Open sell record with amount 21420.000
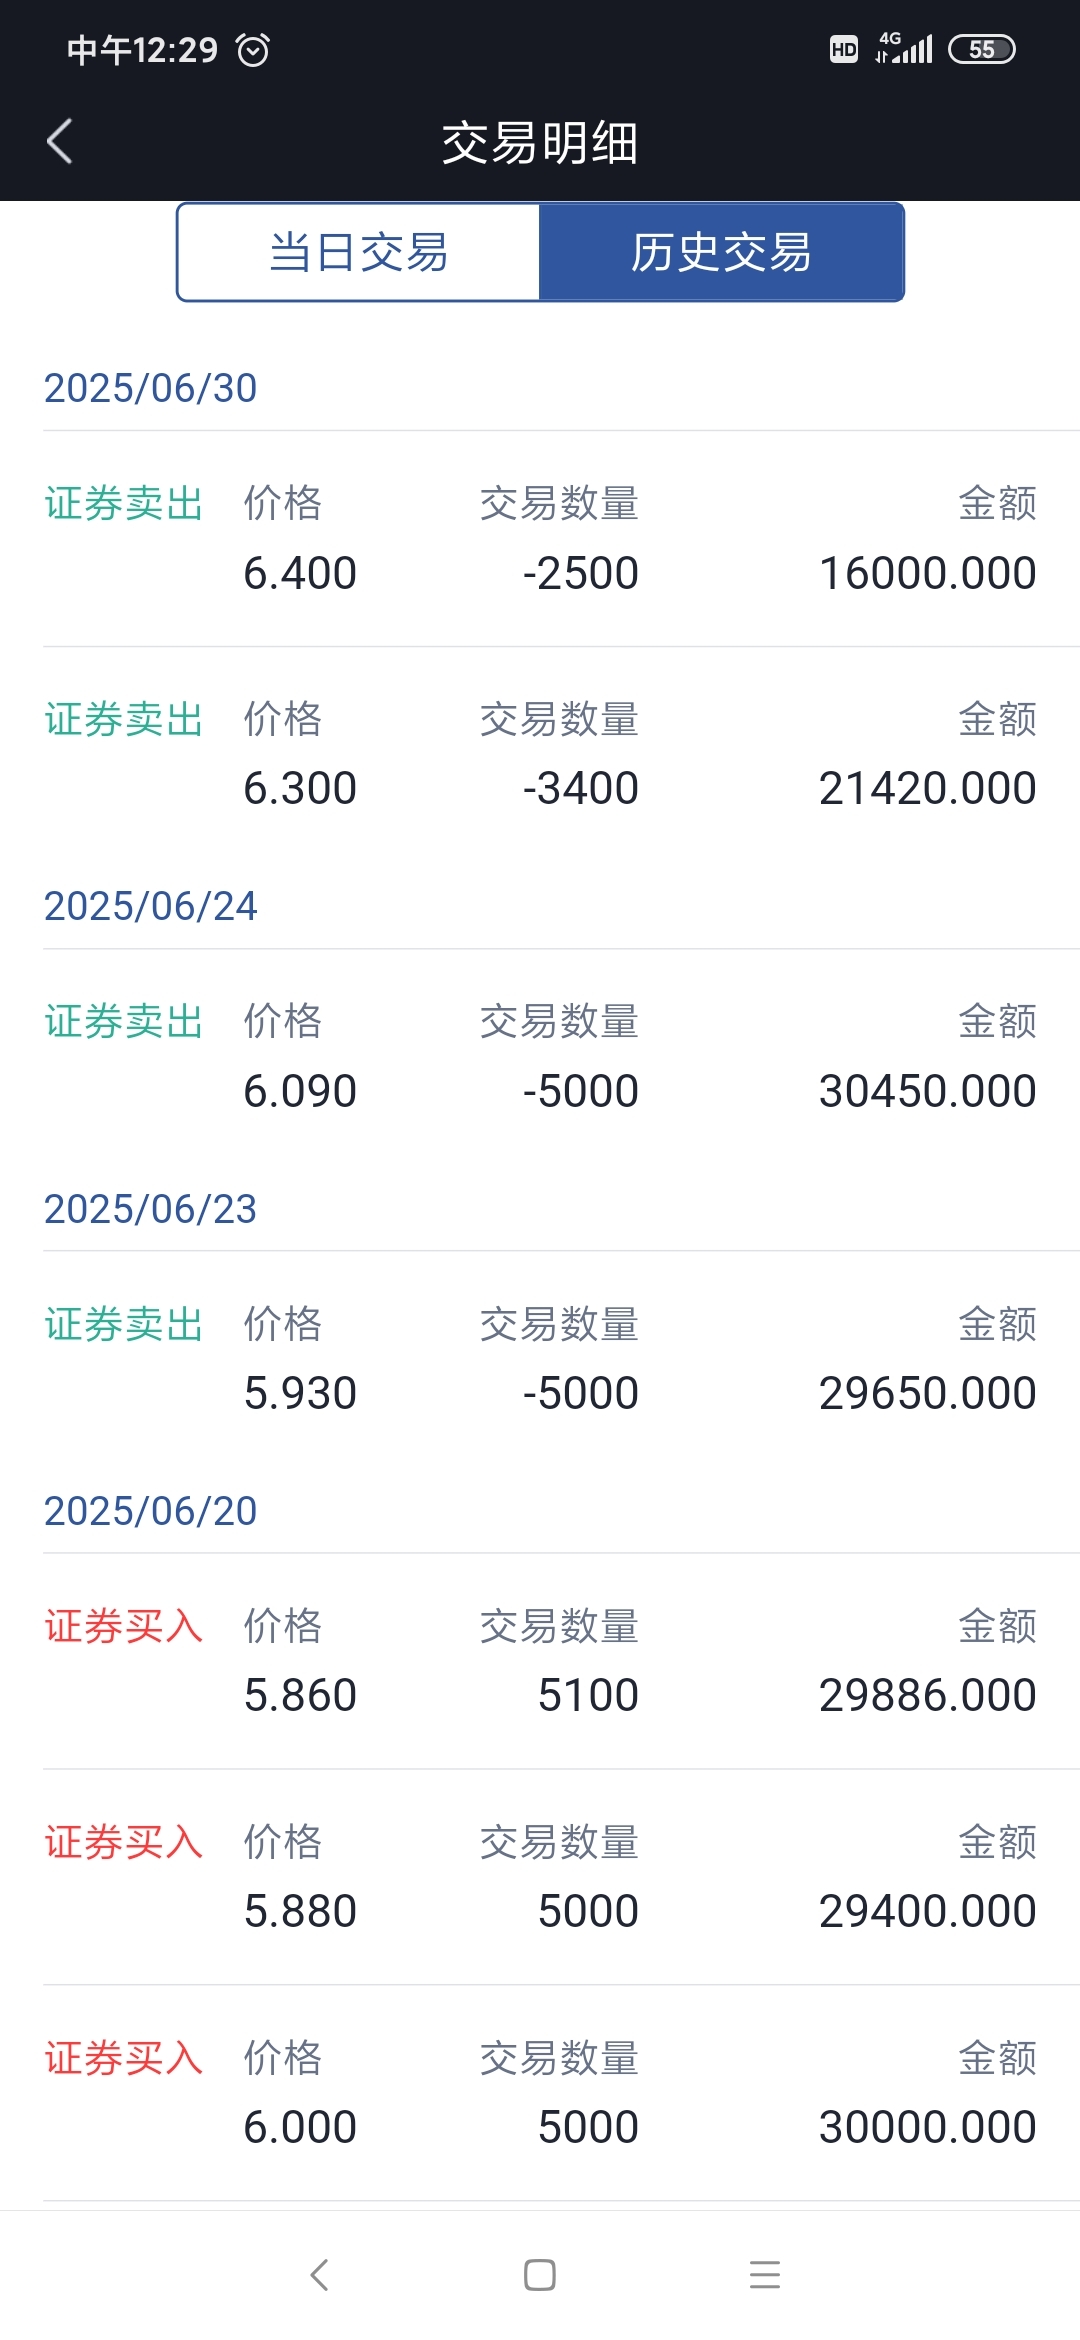Viewport: 1080px width, 2340px height. tap(540, 755)
